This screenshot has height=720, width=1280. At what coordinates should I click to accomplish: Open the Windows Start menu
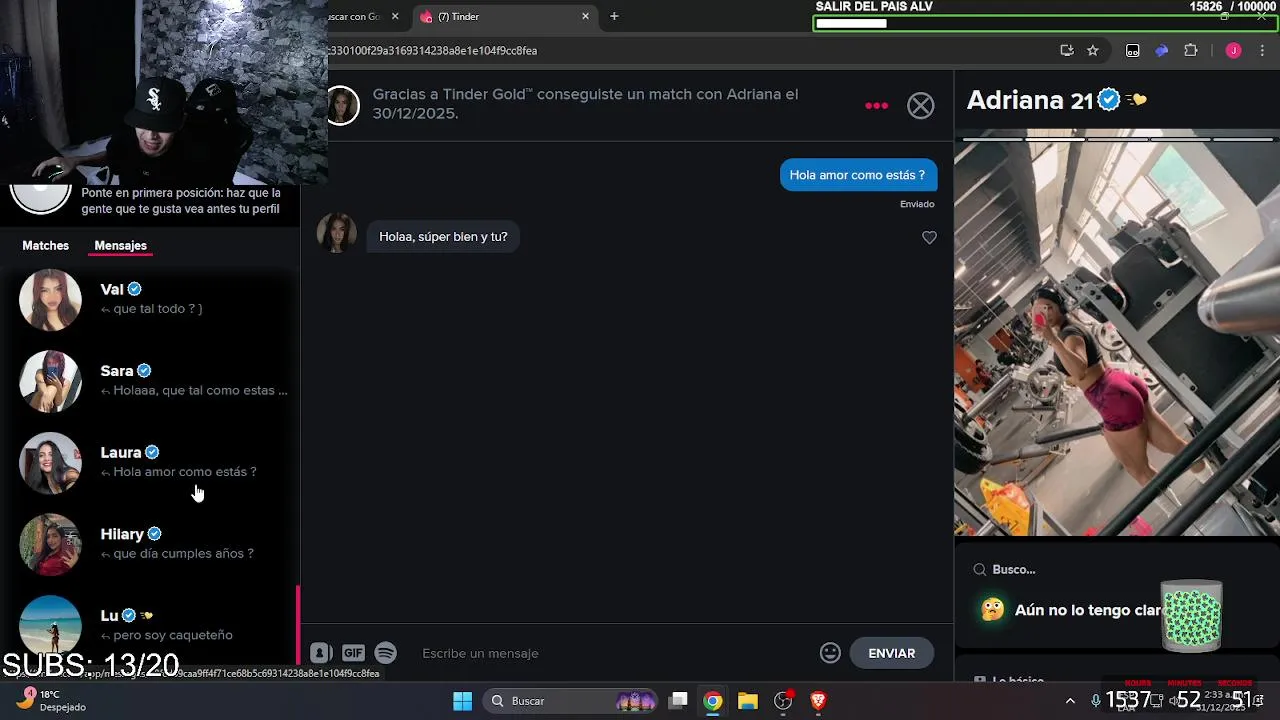pos(462,701)
